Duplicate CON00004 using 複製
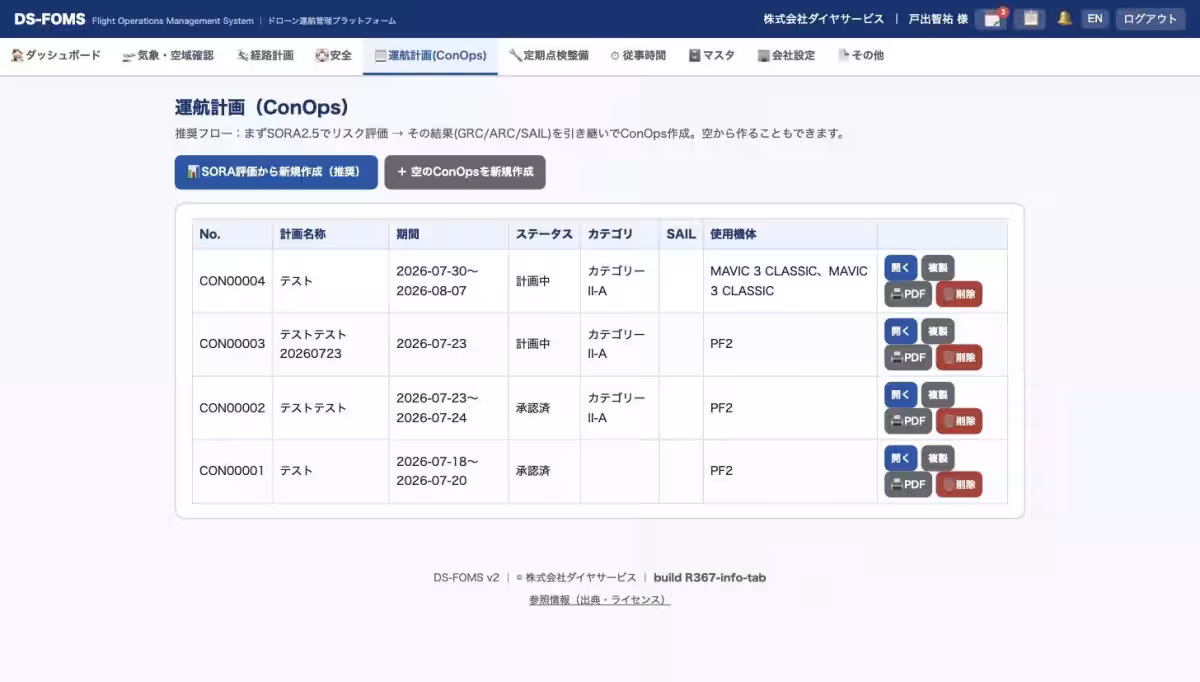This screenshot has height=682, width=1200. pos(938,268)
